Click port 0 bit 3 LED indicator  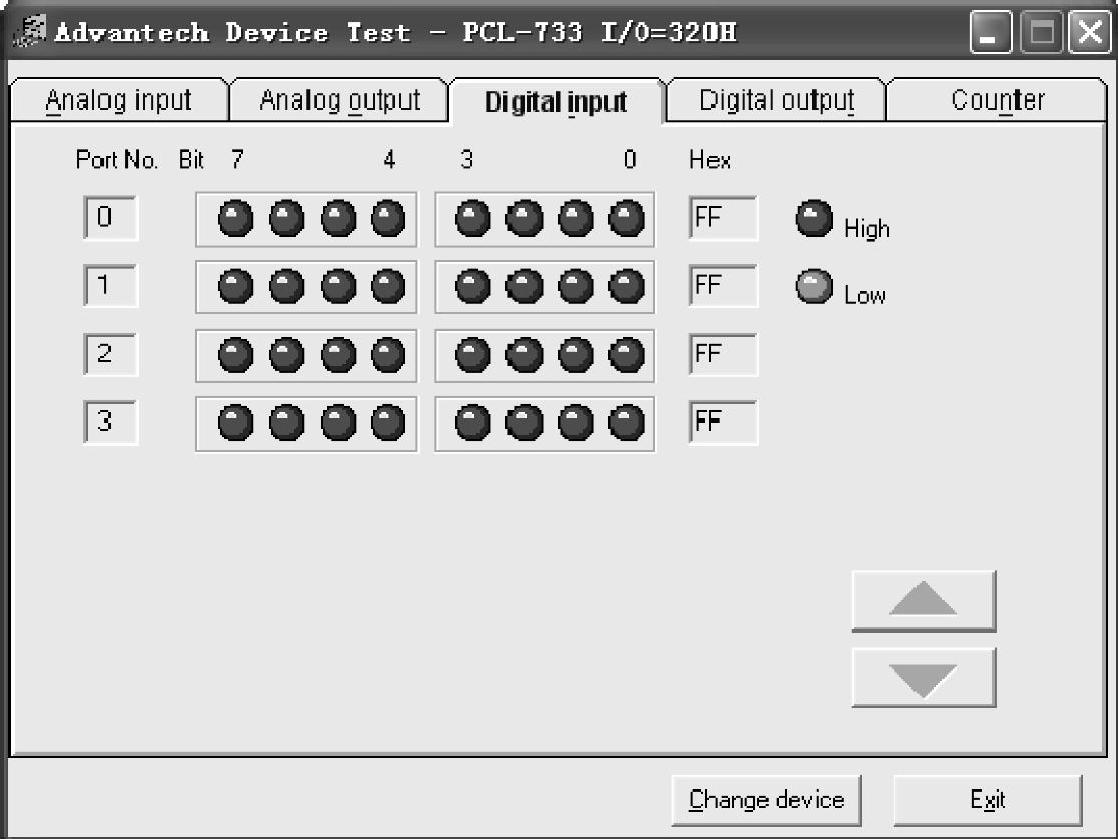[x=473, y=218]
